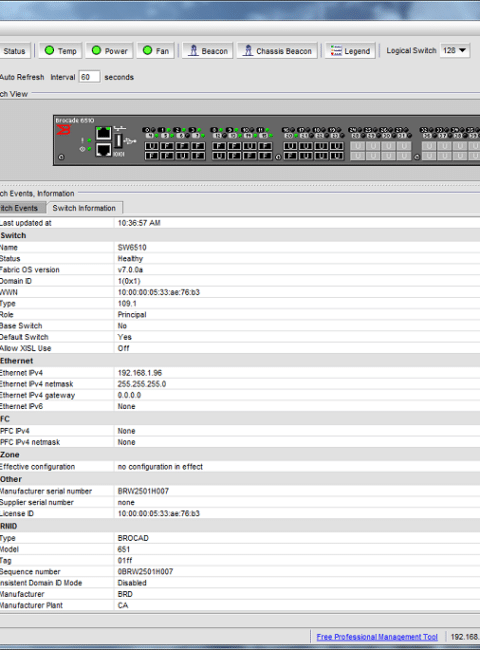Click the Temp status button

(x=61, y=51)
